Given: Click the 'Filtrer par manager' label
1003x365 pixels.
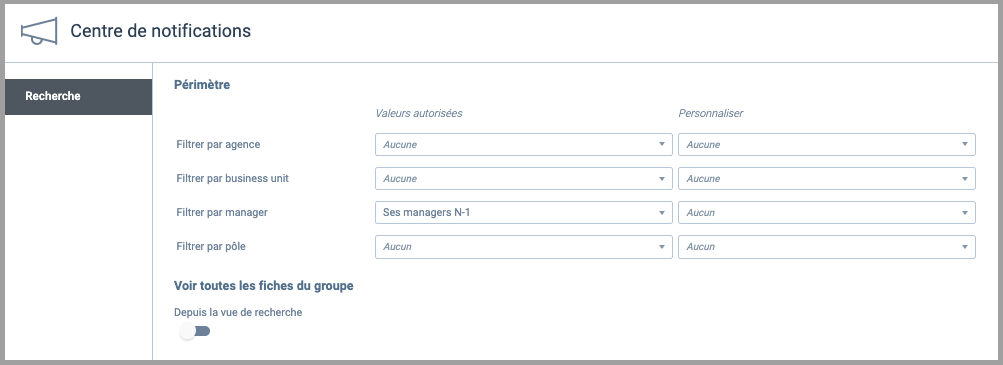Looking at the screenshot, I should [222, 212].
